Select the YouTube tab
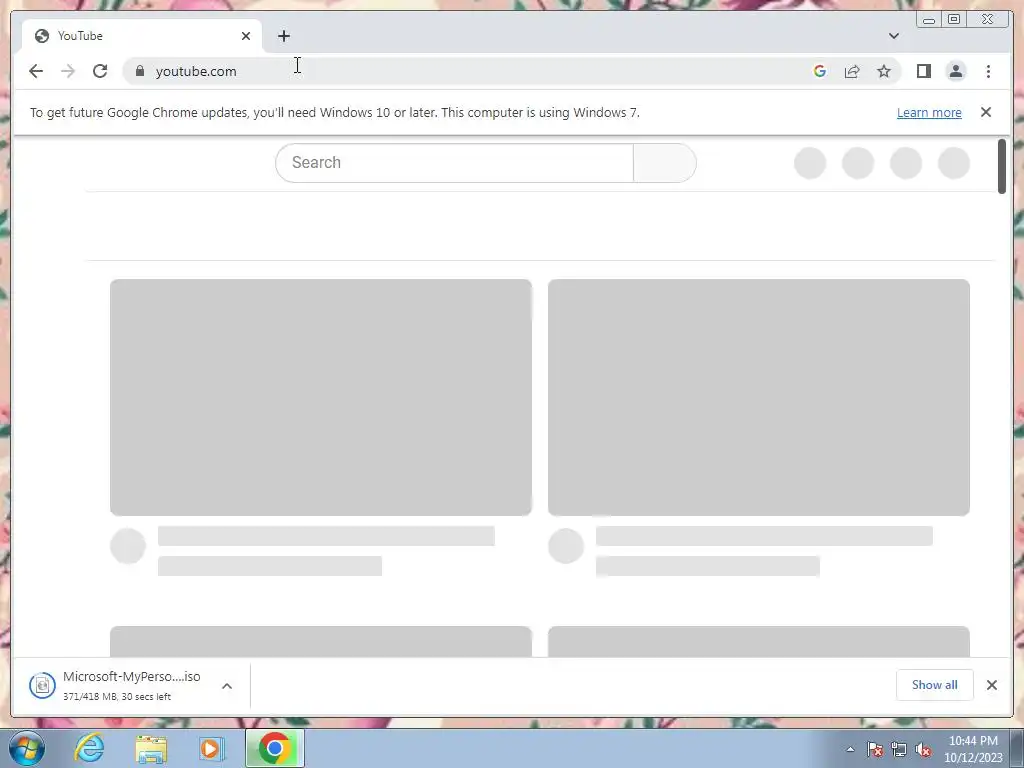 click(x=141, y=36)
